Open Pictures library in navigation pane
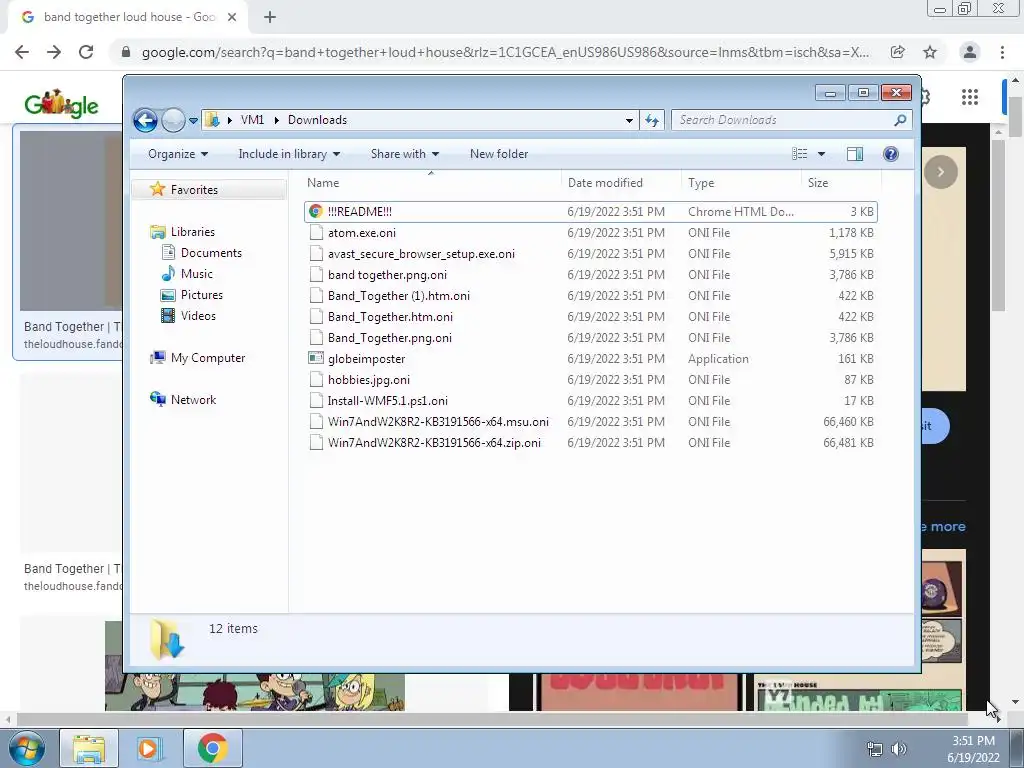The width and height of the screenshot is (1024, 768). point(201,295)
